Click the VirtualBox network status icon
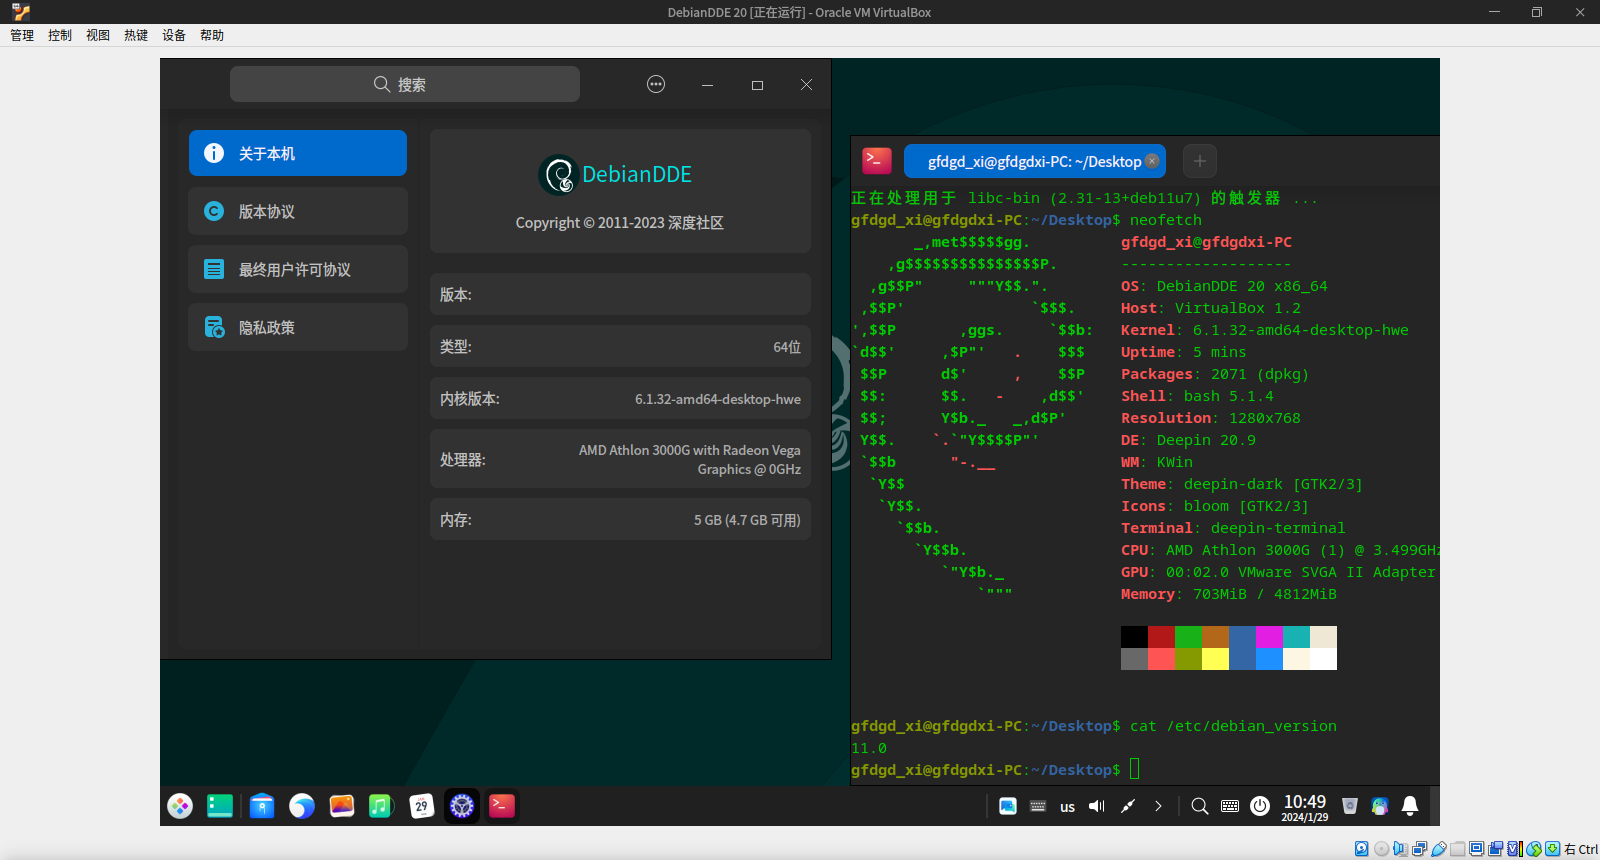 [x=1419, y=849]
